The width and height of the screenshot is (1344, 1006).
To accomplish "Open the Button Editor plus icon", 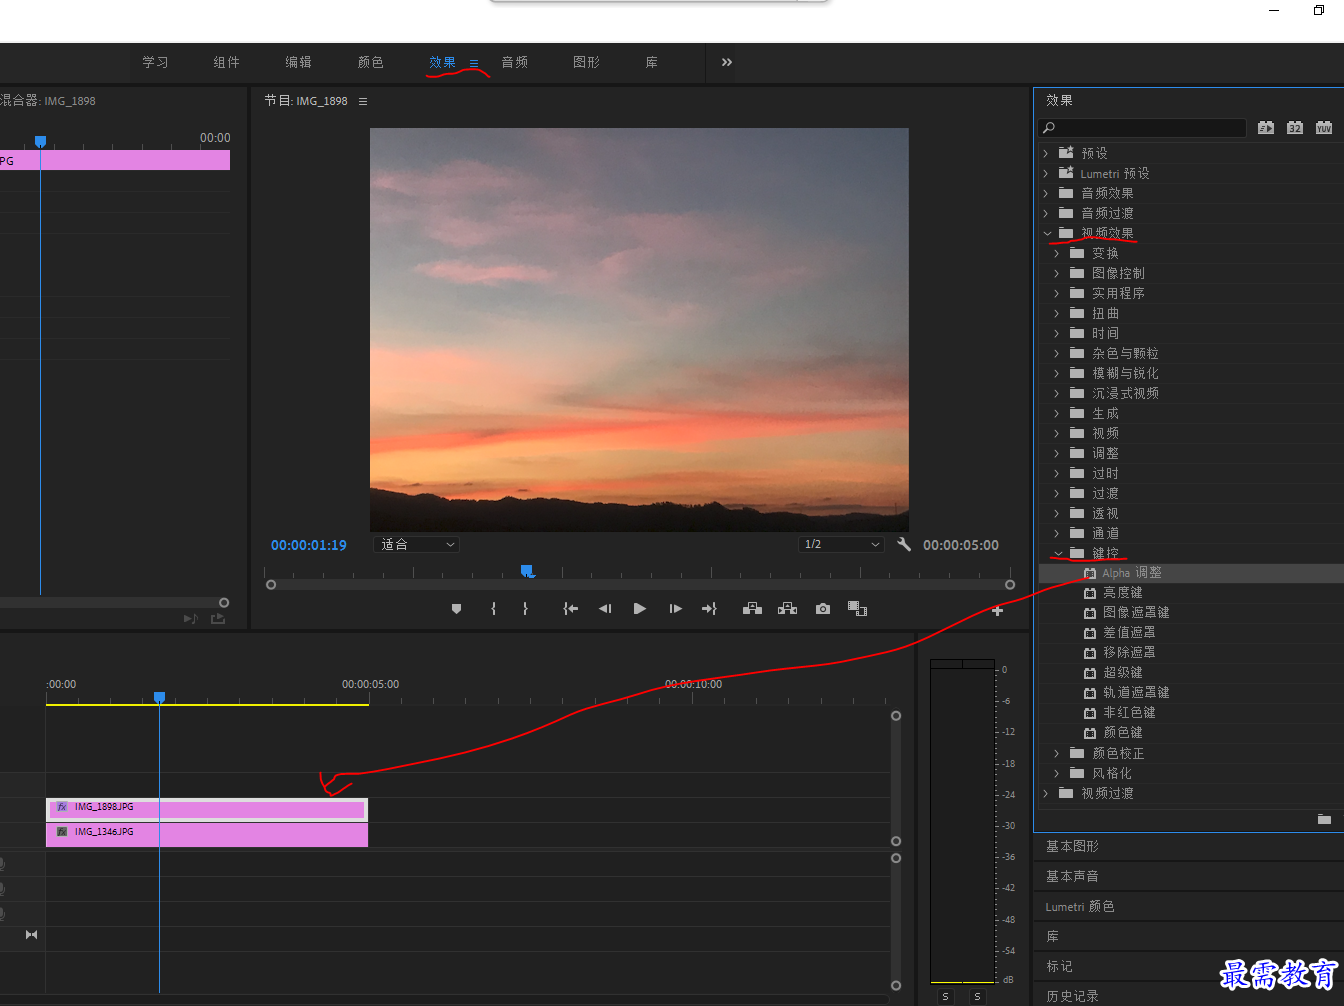I will [x=997, y=611].
